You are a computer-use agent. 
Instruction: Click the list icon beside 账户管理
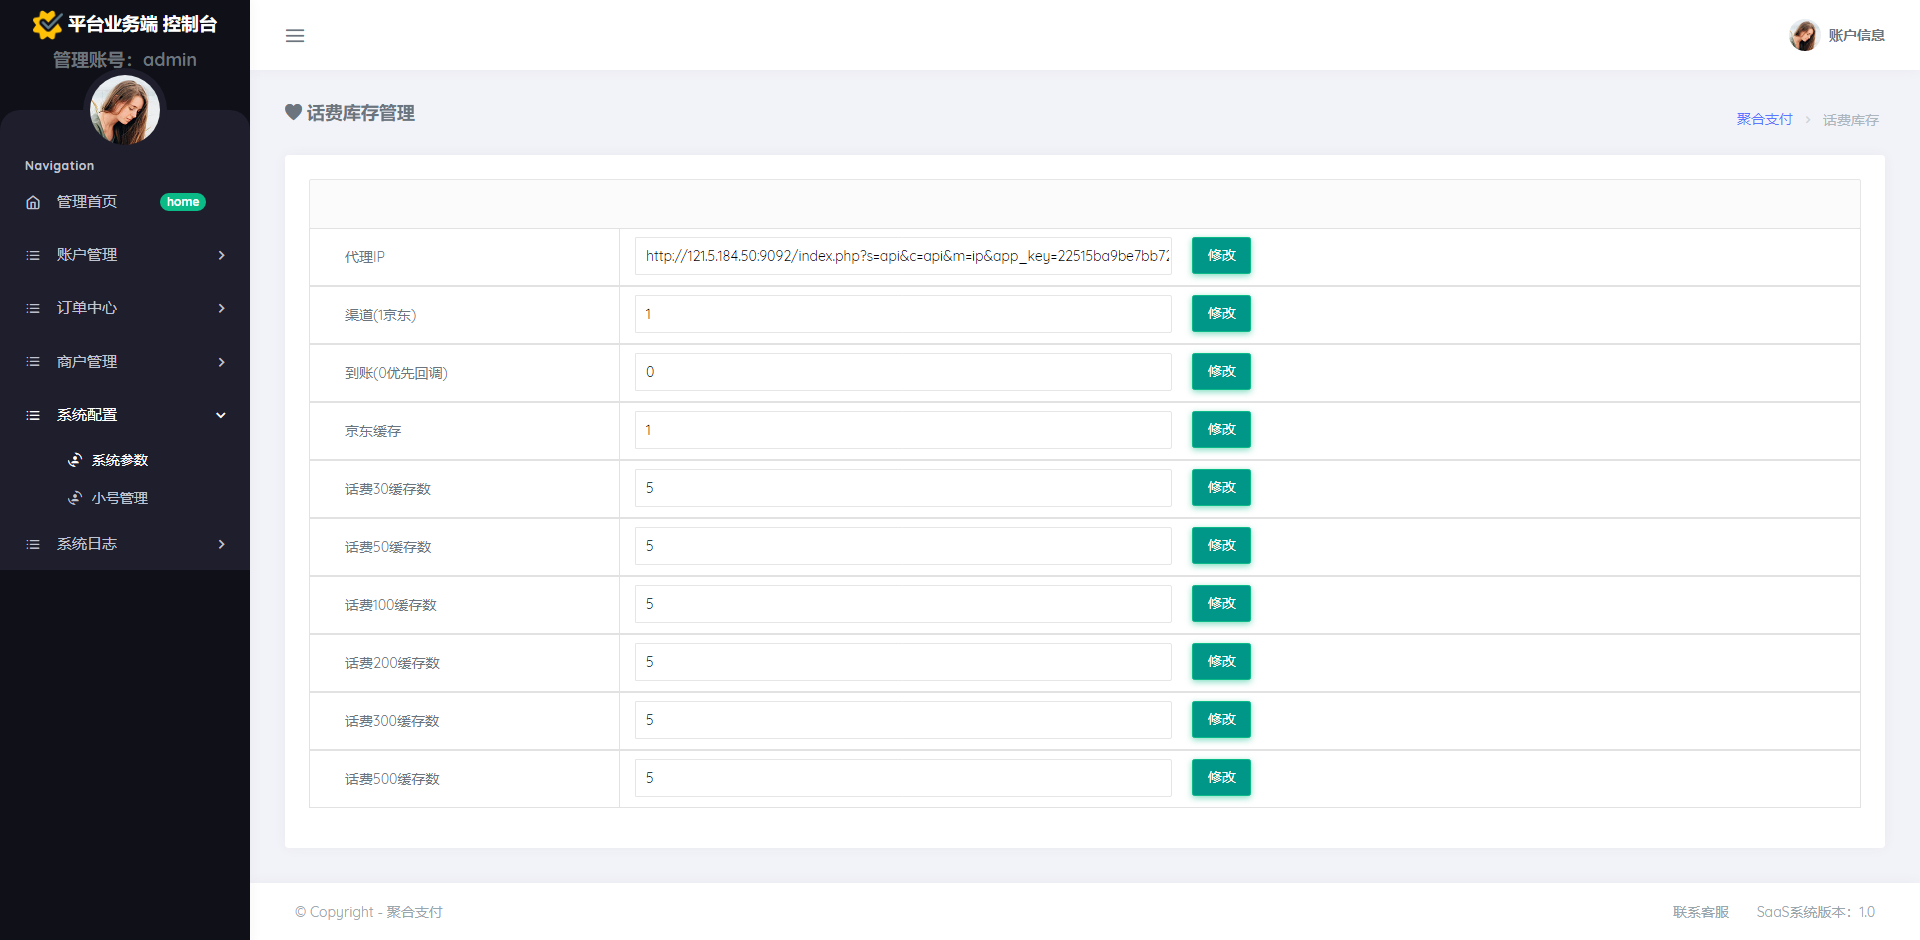pos(33,256)
